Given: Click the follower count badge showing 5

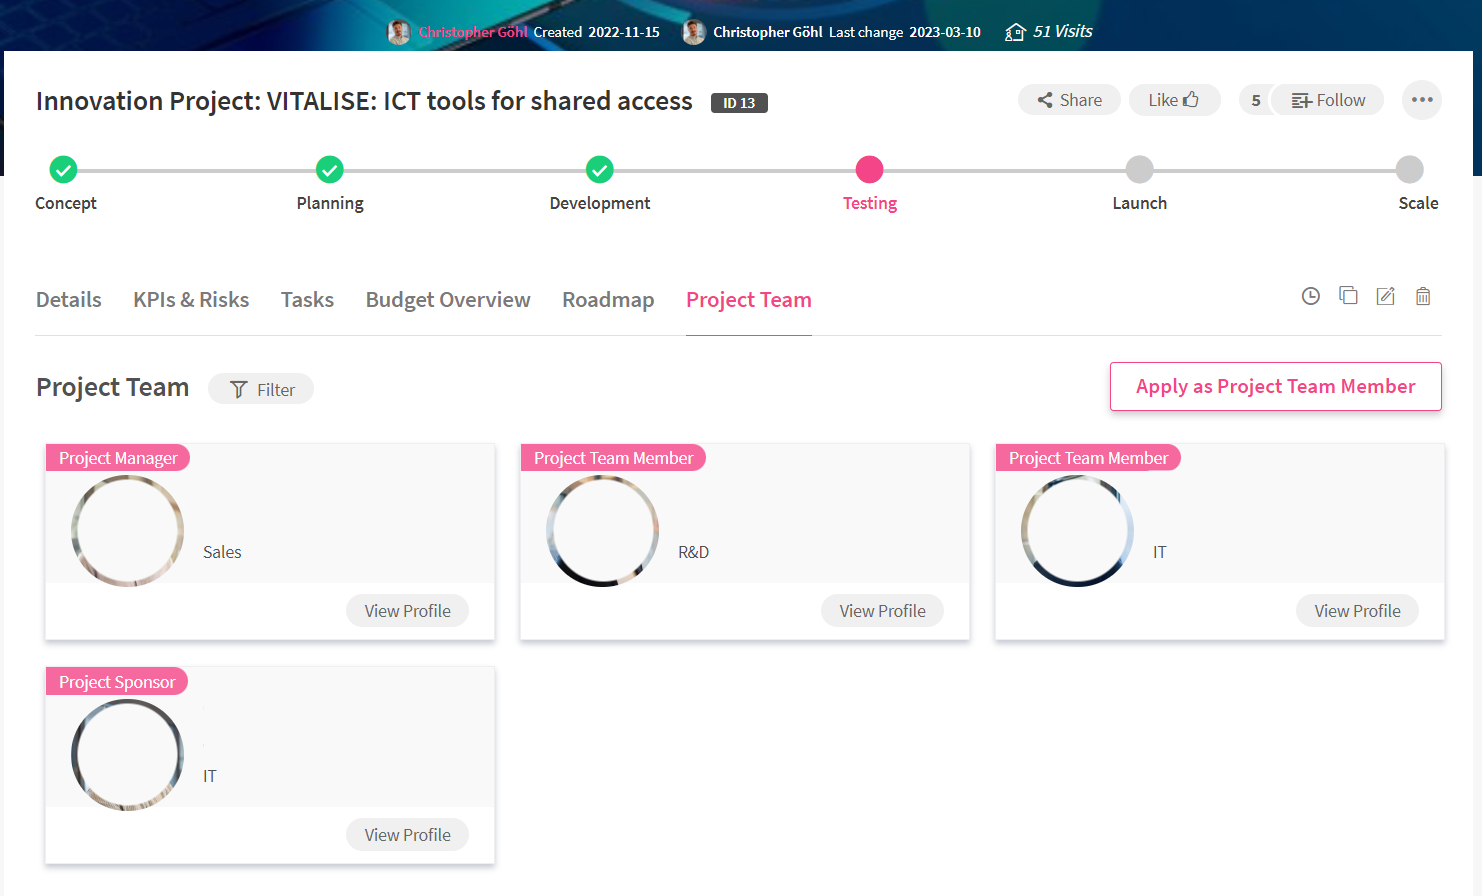Looking at the screenshot, I should (x=1255, y=100).
